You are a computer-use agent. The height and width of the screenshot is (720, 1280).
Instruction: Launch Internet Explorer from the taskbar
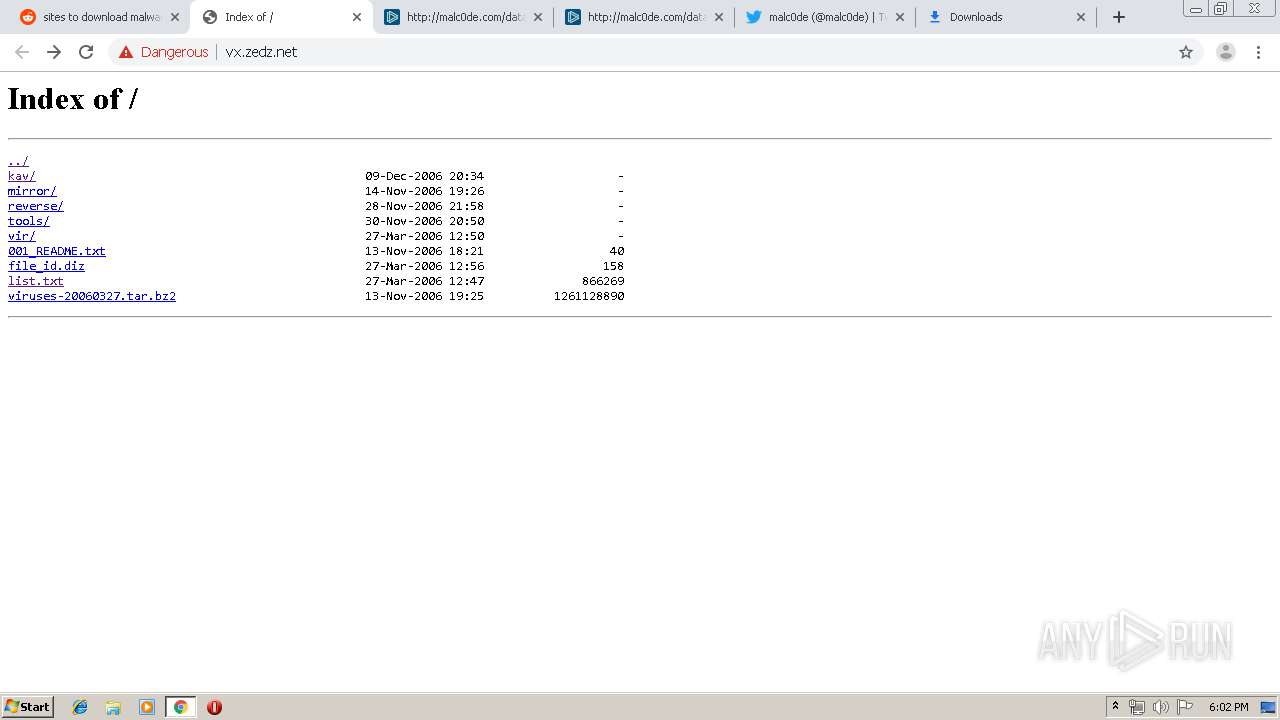click(x=80, y=707)
